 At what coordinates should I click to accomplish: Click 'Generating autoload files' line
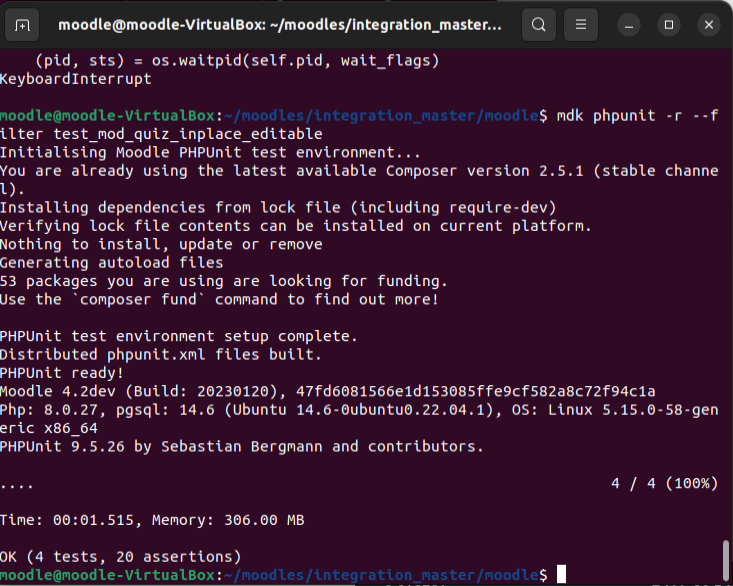click(112, 263)
